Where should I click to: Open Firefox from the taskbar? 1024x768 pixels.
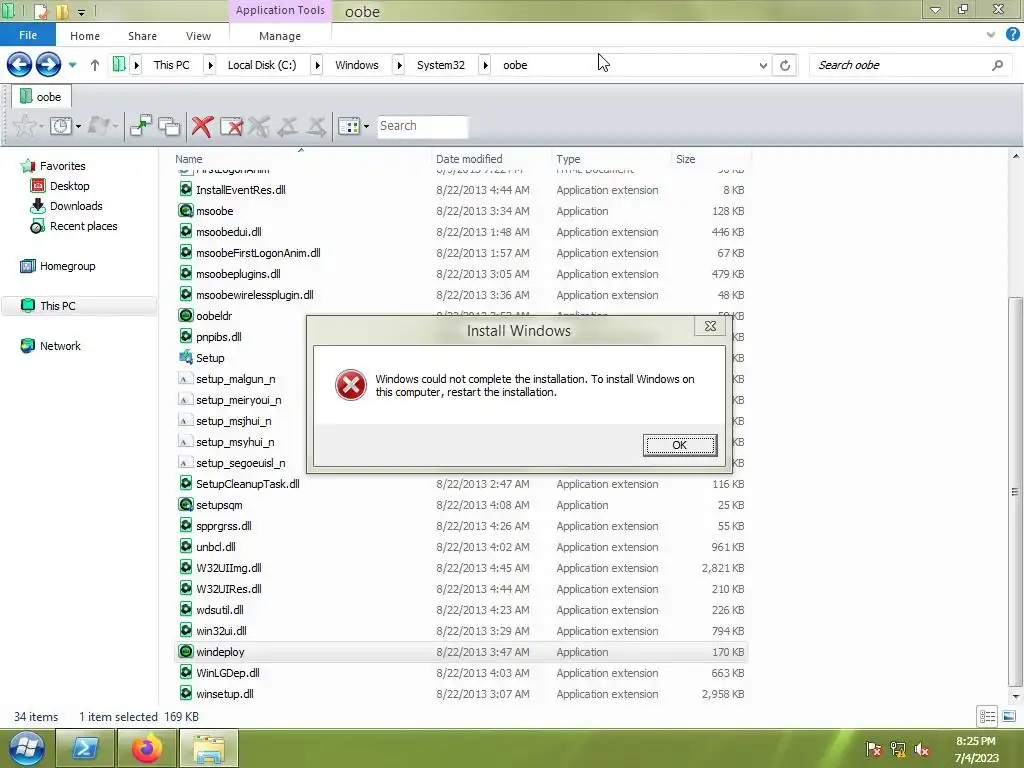pyautogui.click(x=146, y=748)
